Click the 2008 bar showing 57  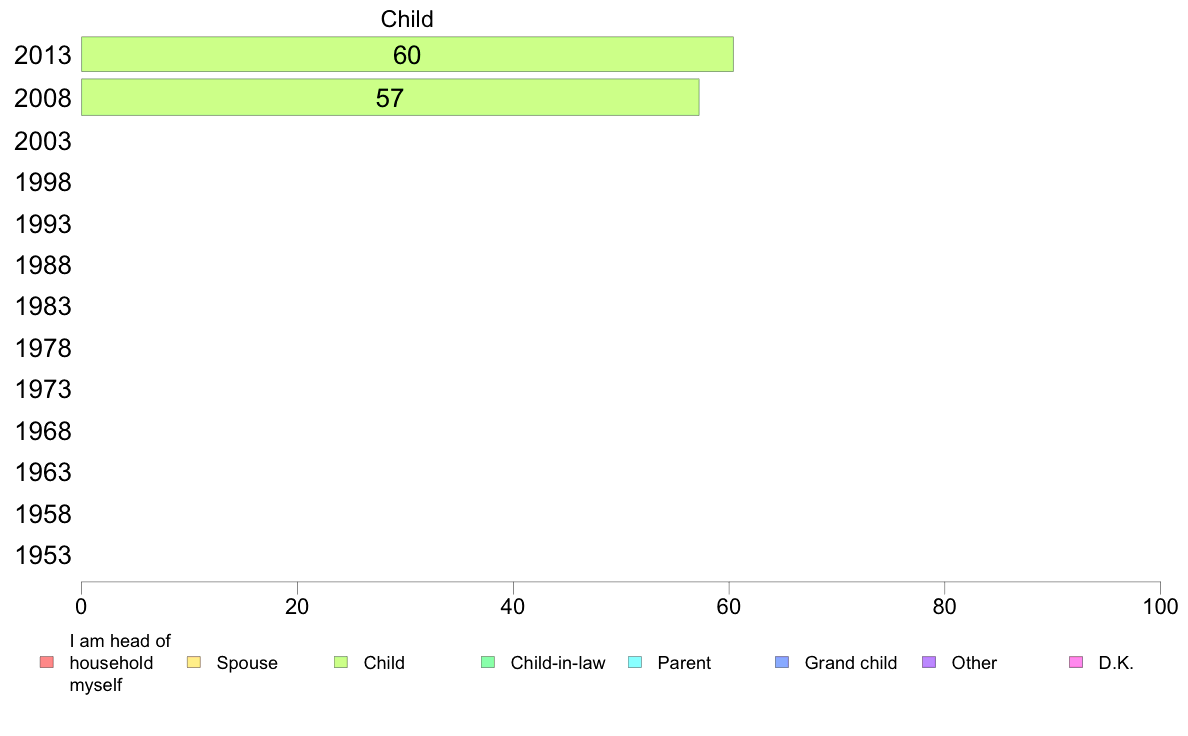pyautogui.click(x=390, y=97)
